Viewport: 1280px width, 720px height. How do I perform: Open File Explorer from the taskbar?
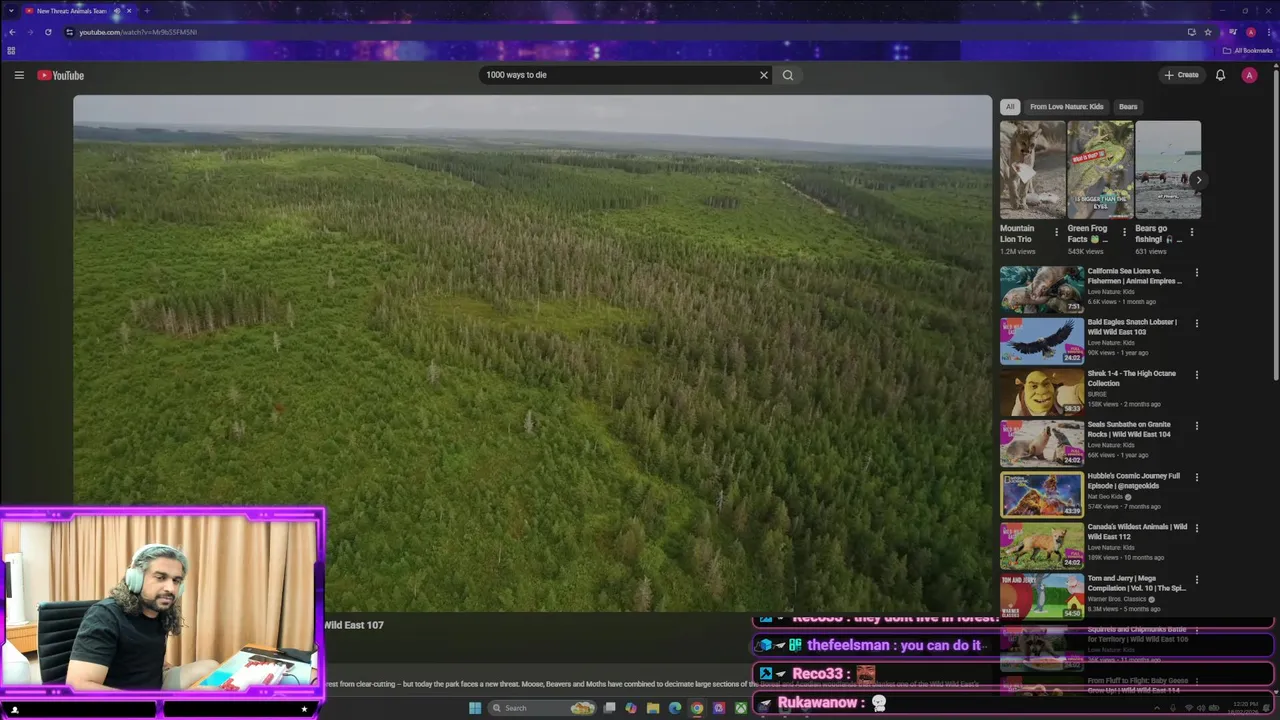(653, 708)
